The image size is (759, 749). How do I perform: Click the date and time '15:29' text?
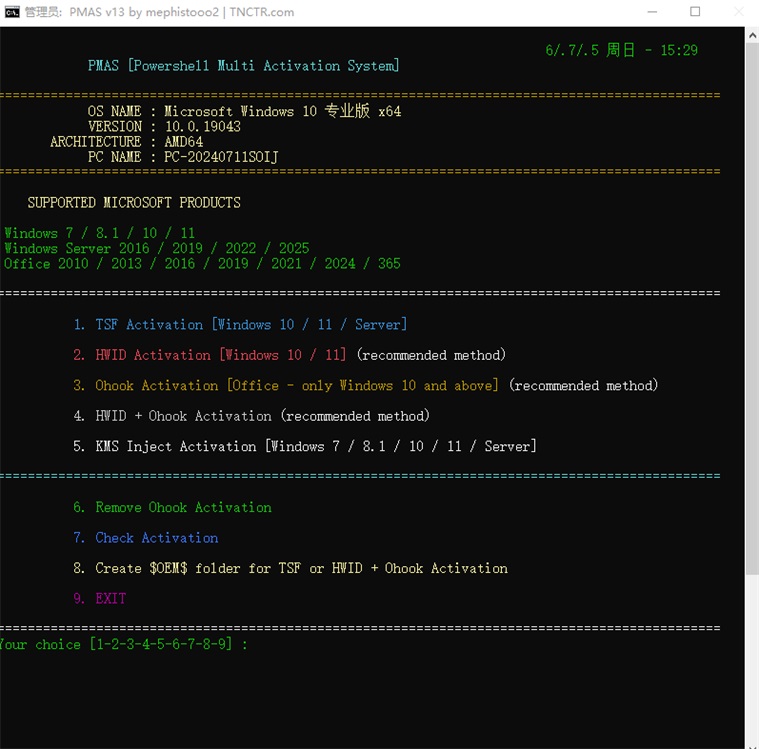(622, 50)
